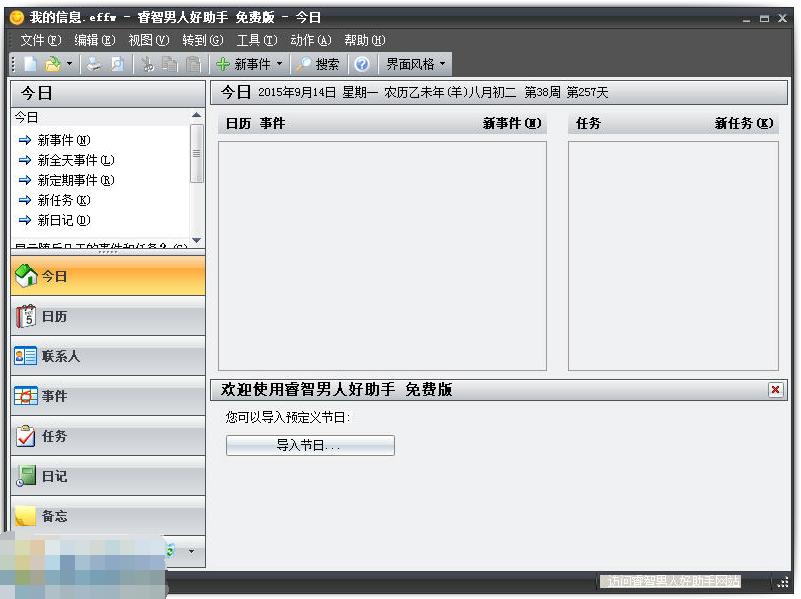801x599 pixels.
Task: Click the sidebar scrollbar up arrow
Action: pyautogui.click(x=197, y=115)
